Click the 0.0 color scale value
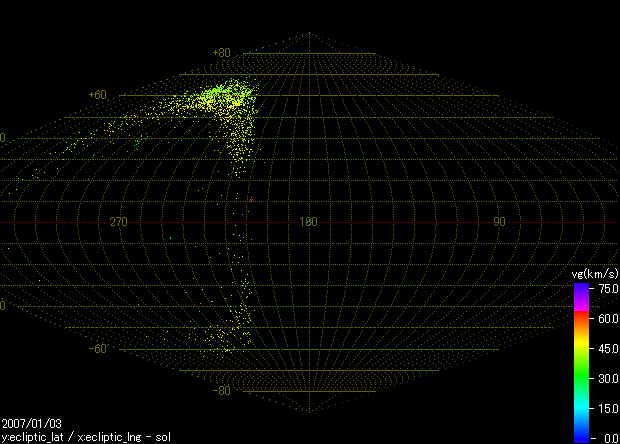This screenshot has height=444, width=620. (609, 438)
